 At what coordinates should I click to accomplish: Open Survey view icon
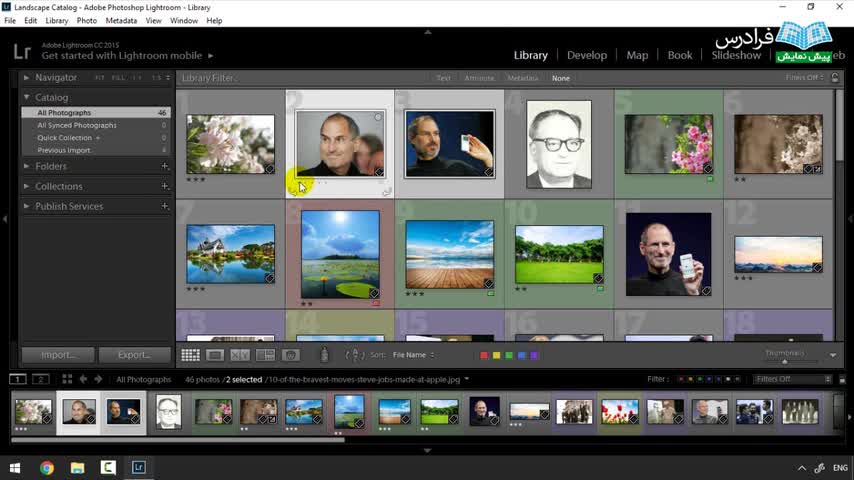[265, 355]
